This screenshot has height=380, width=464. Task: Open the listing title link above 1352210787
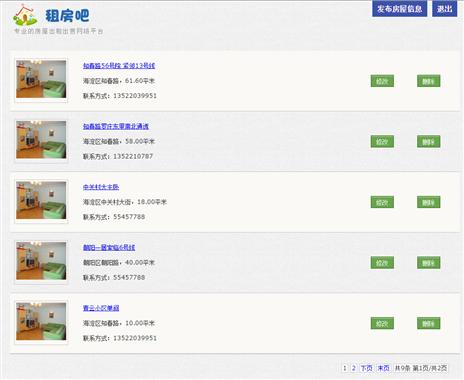pyautogui.click(x=116, y=126)
